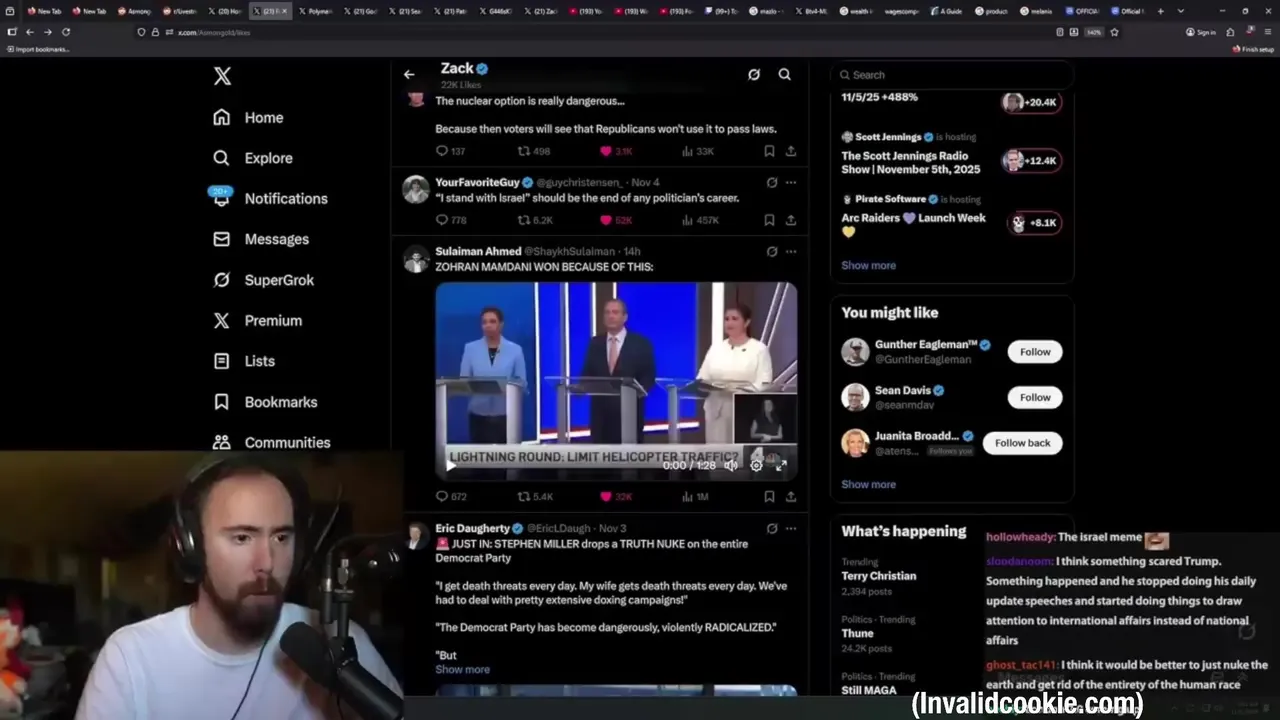Image resolution: width=1280 pixels, height=720 pixels.
Task: Open Communities in the sidebar
Action: point(271,442)
